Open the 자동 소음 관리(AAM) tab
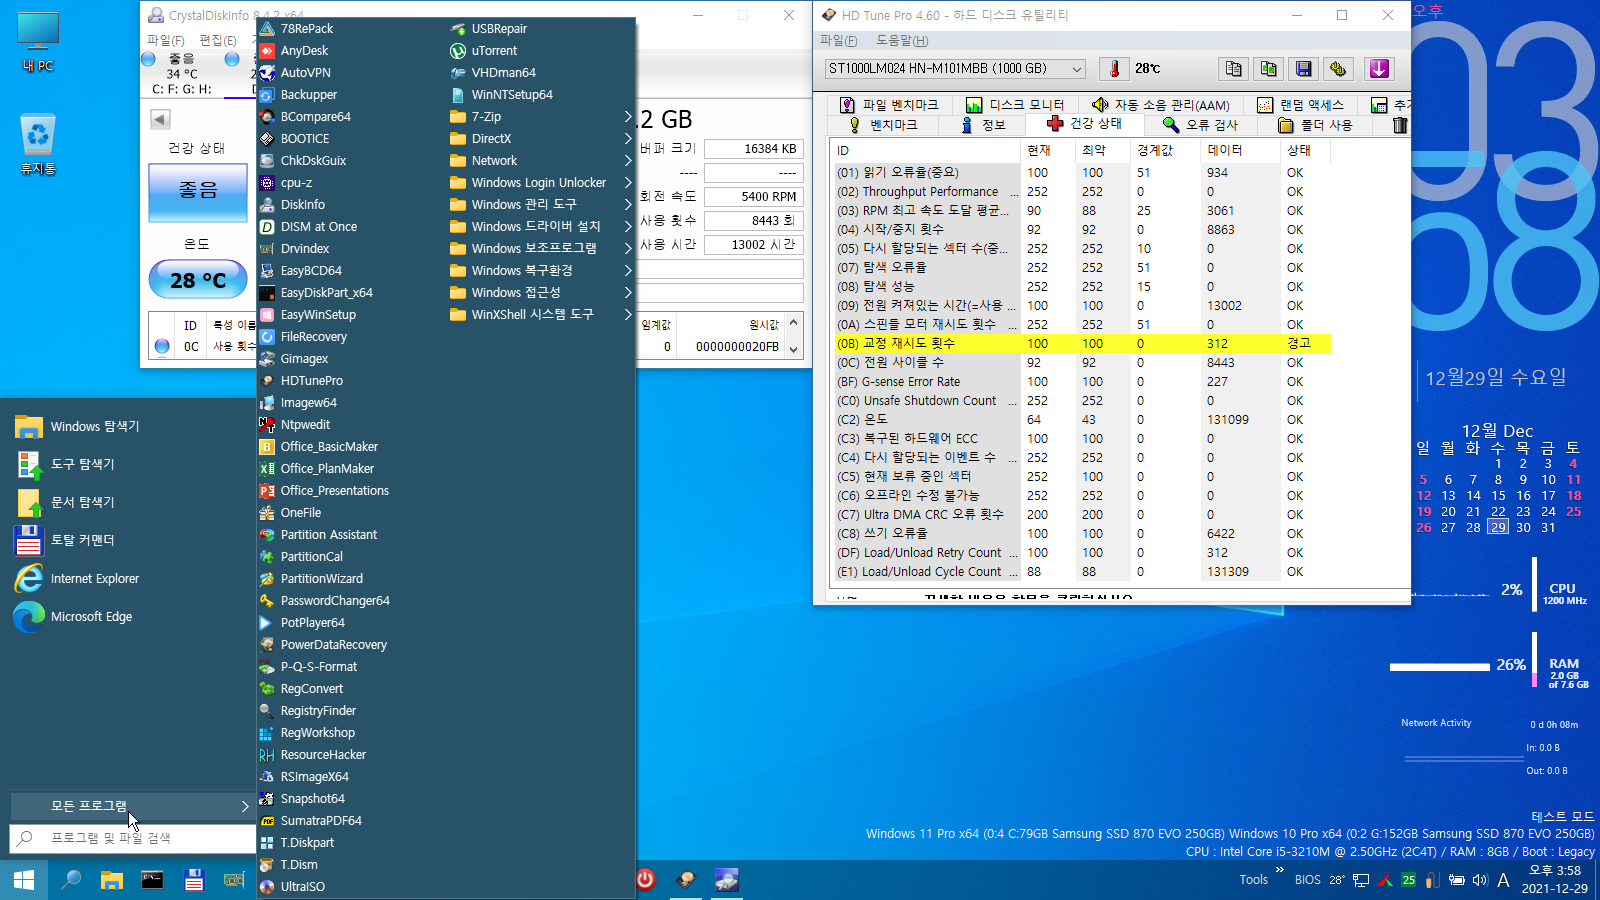This screenshot has width=1600, height=900. [x=1161, y=105]
